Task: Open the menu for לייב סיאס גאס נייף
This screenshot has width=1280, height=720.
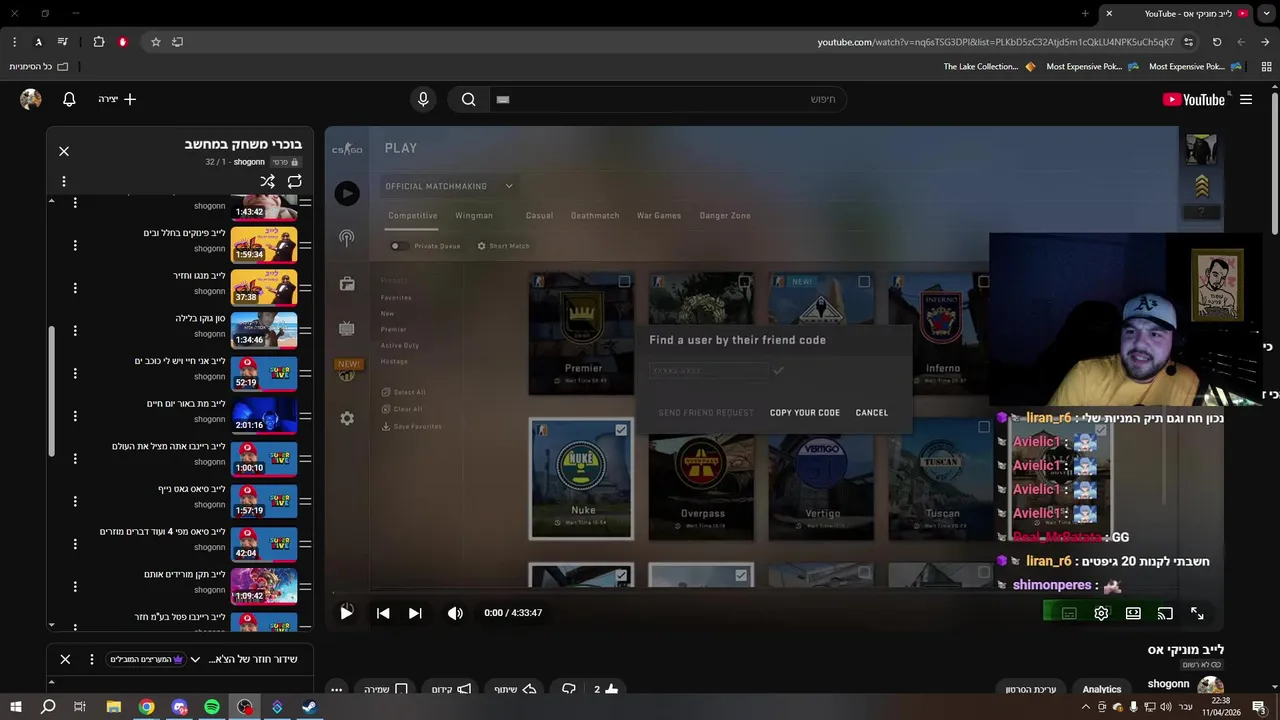Action: pos(75,501)
